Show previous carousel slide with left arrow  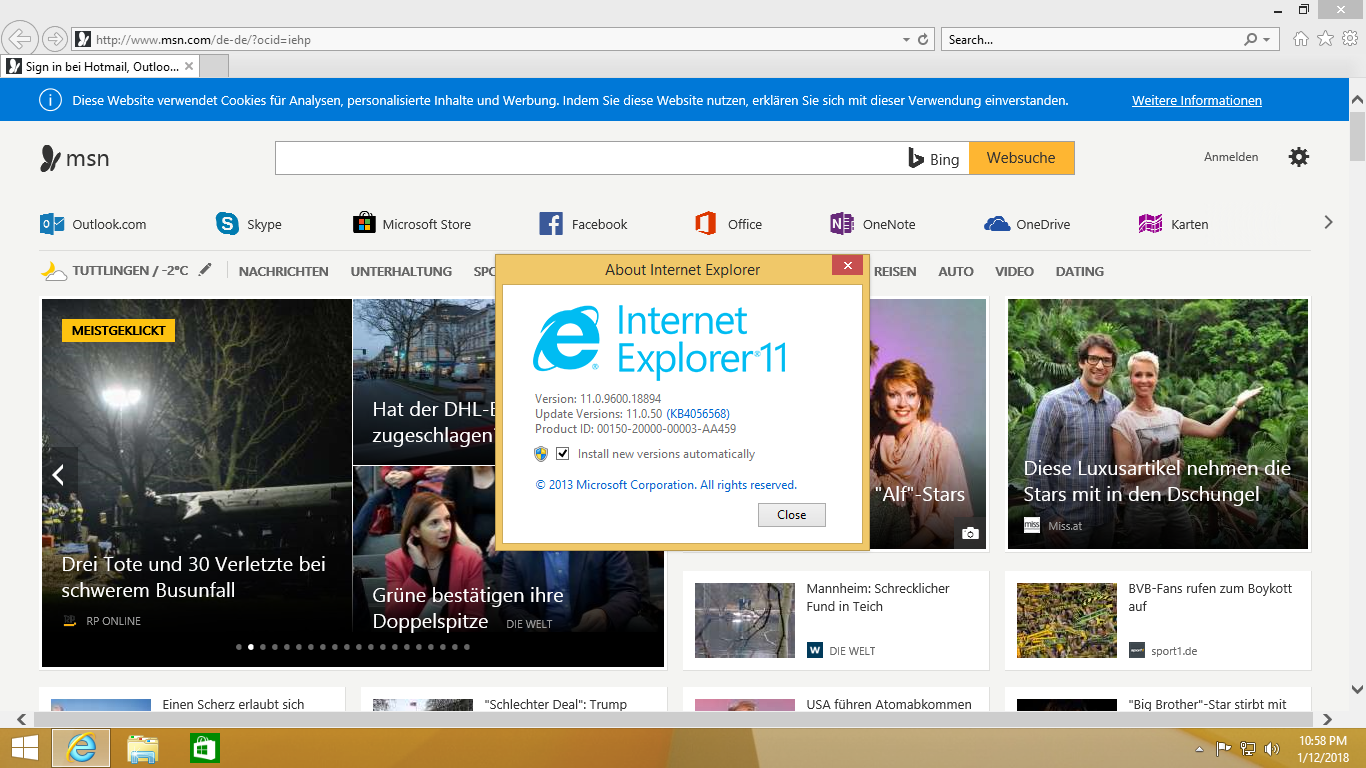(59, 474)
